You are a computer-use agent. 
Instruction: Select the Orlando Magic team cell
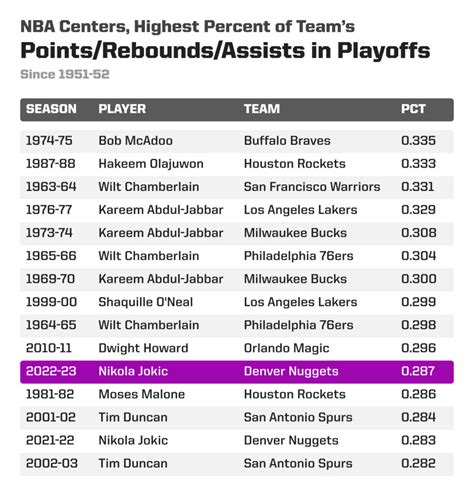tap(287, 348)
